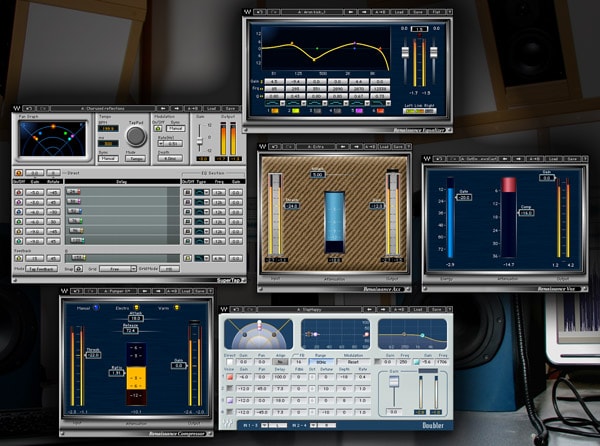600x446 pixels.
Task: Click the Tap Pad knob in SuperTap
Action: click(x=135, y=136)
